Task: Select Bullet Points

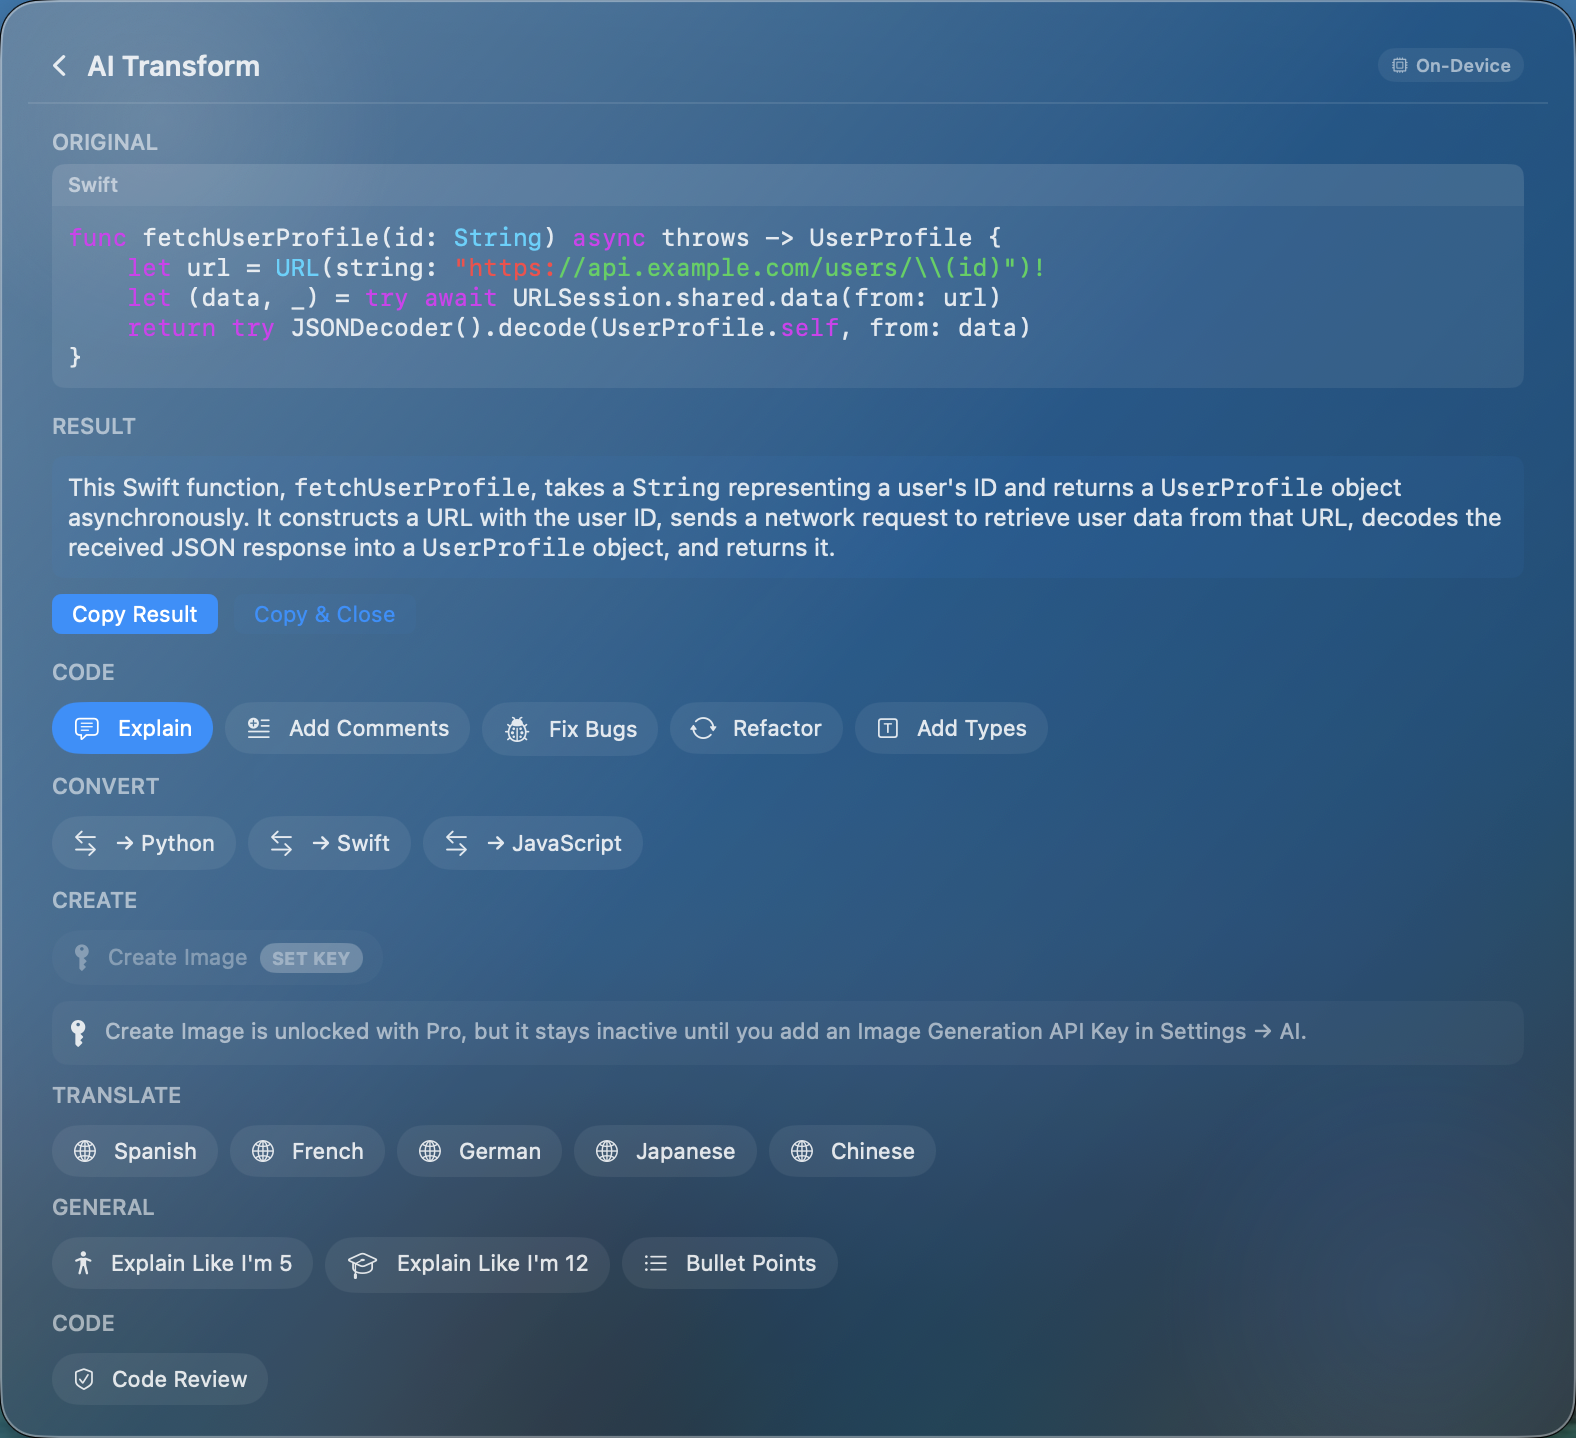Action: 730,1263
